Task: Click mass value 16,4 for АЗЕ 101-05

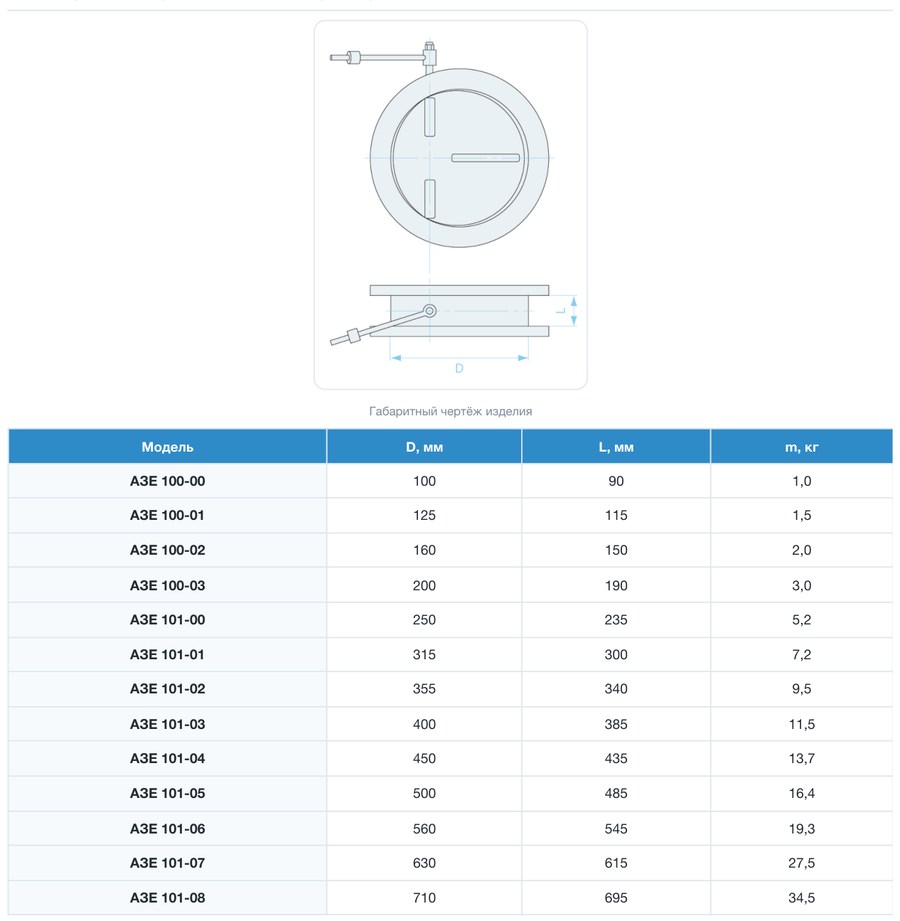Action: pyautogui.click(x=801, y=793)
